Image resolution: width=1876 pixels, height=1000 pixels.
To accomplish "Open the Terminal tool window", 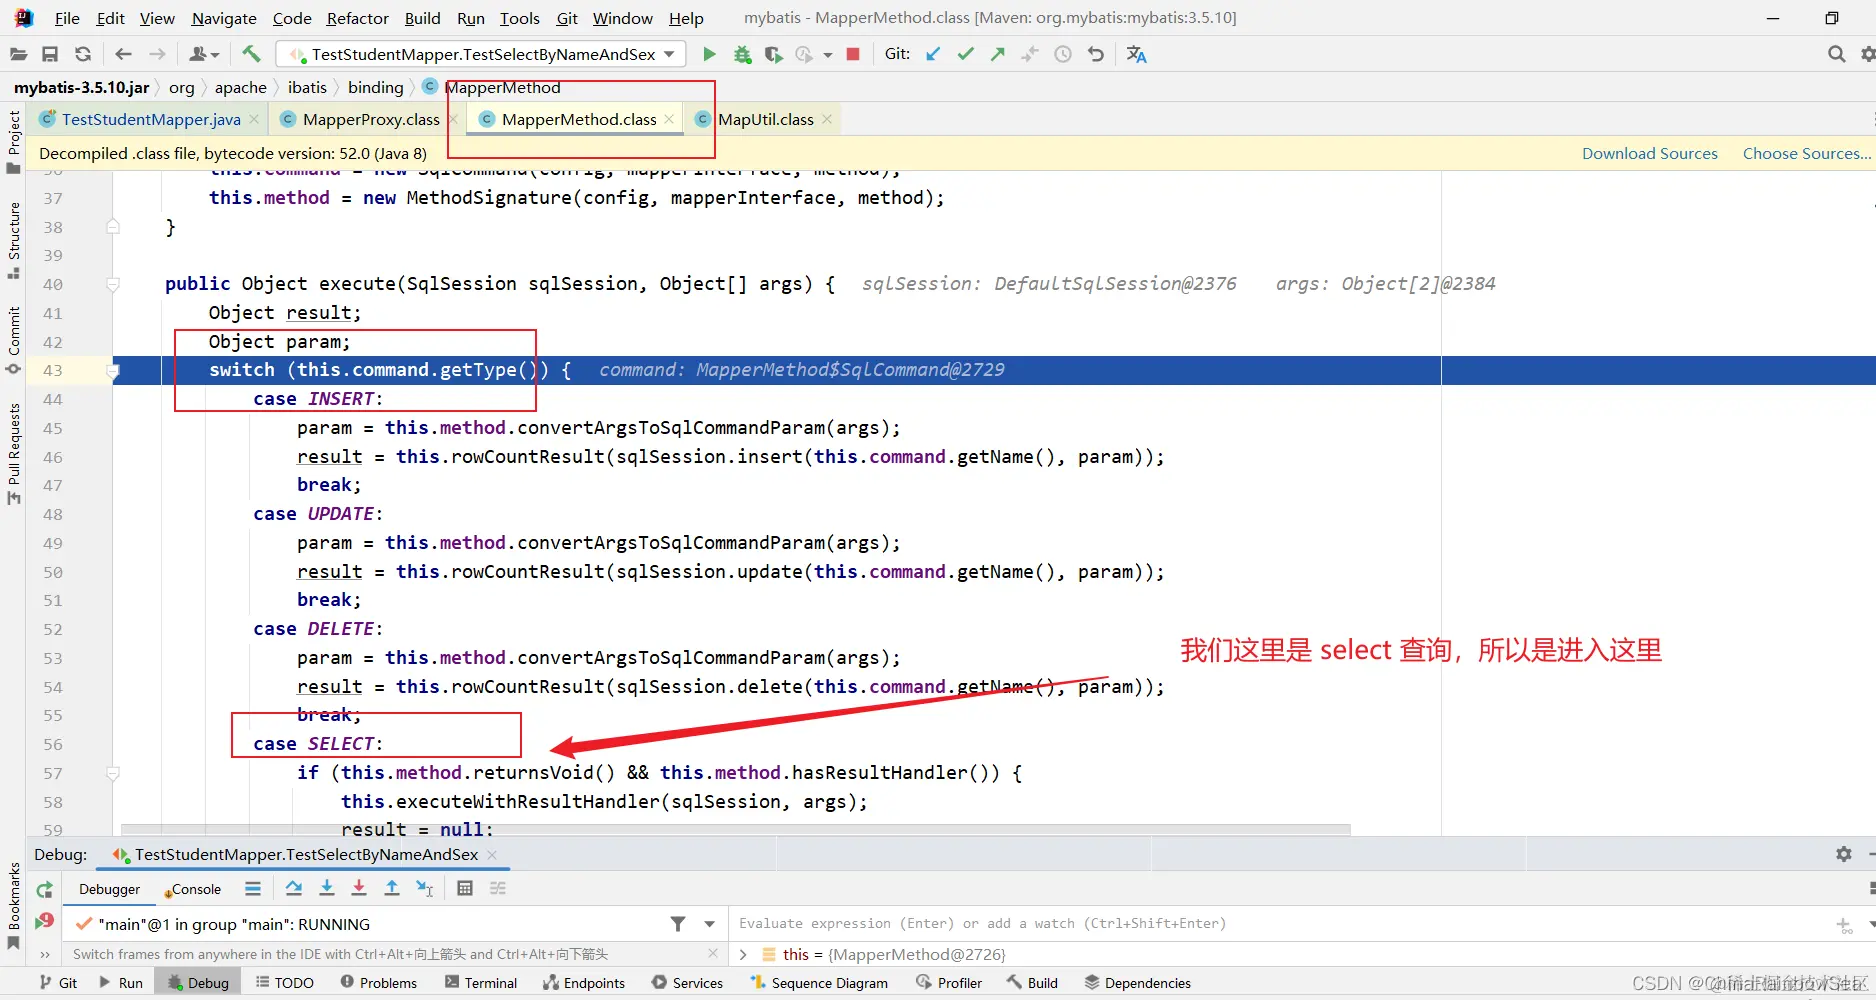I will pyautogui.click(x=481, y=983).
